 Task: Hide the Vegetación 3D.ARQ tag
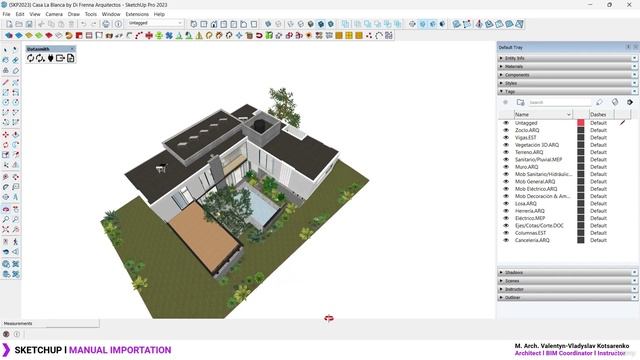pos(506,145)
